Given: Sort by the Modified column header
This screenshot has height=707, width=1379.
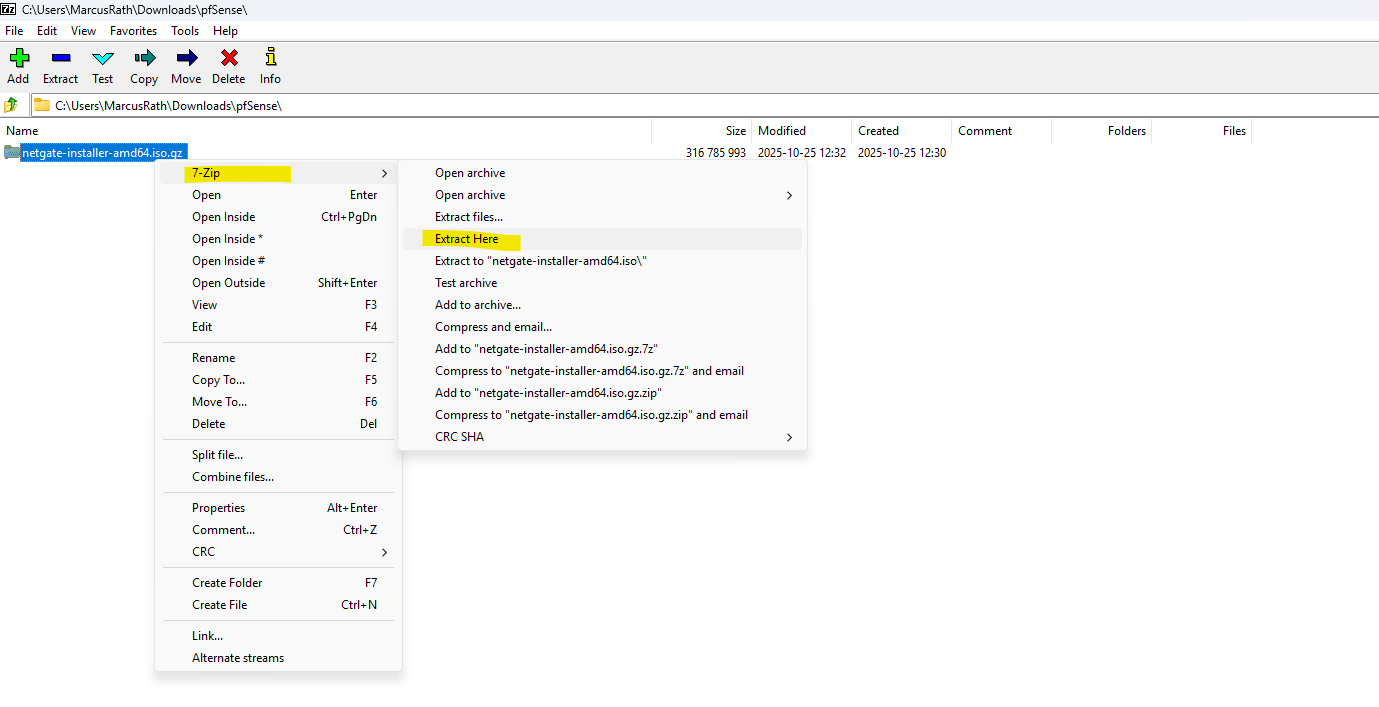Looking at the screenshot, I should click(x=782, y=131).
